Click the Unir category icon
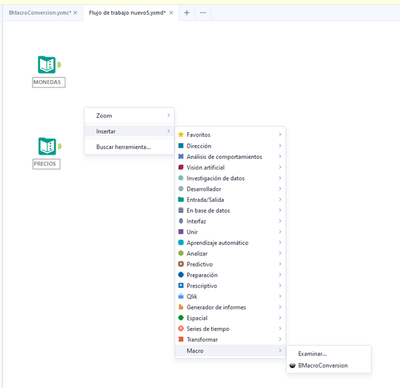The width and height of the screenshot is (400, 388). [x=181, y=231]
